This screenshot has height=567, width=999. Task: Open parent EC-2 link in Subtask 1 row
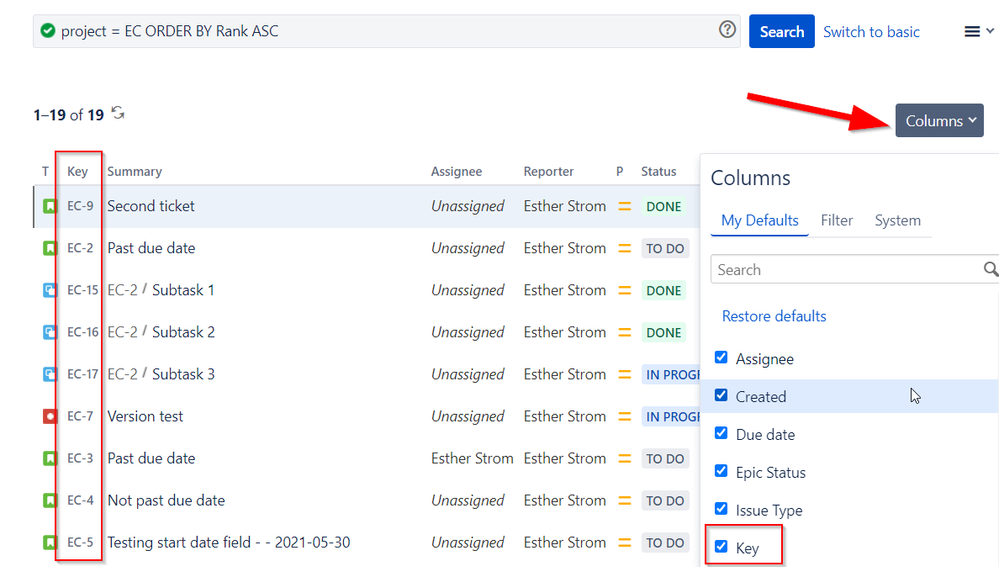[x=122, y=290]
